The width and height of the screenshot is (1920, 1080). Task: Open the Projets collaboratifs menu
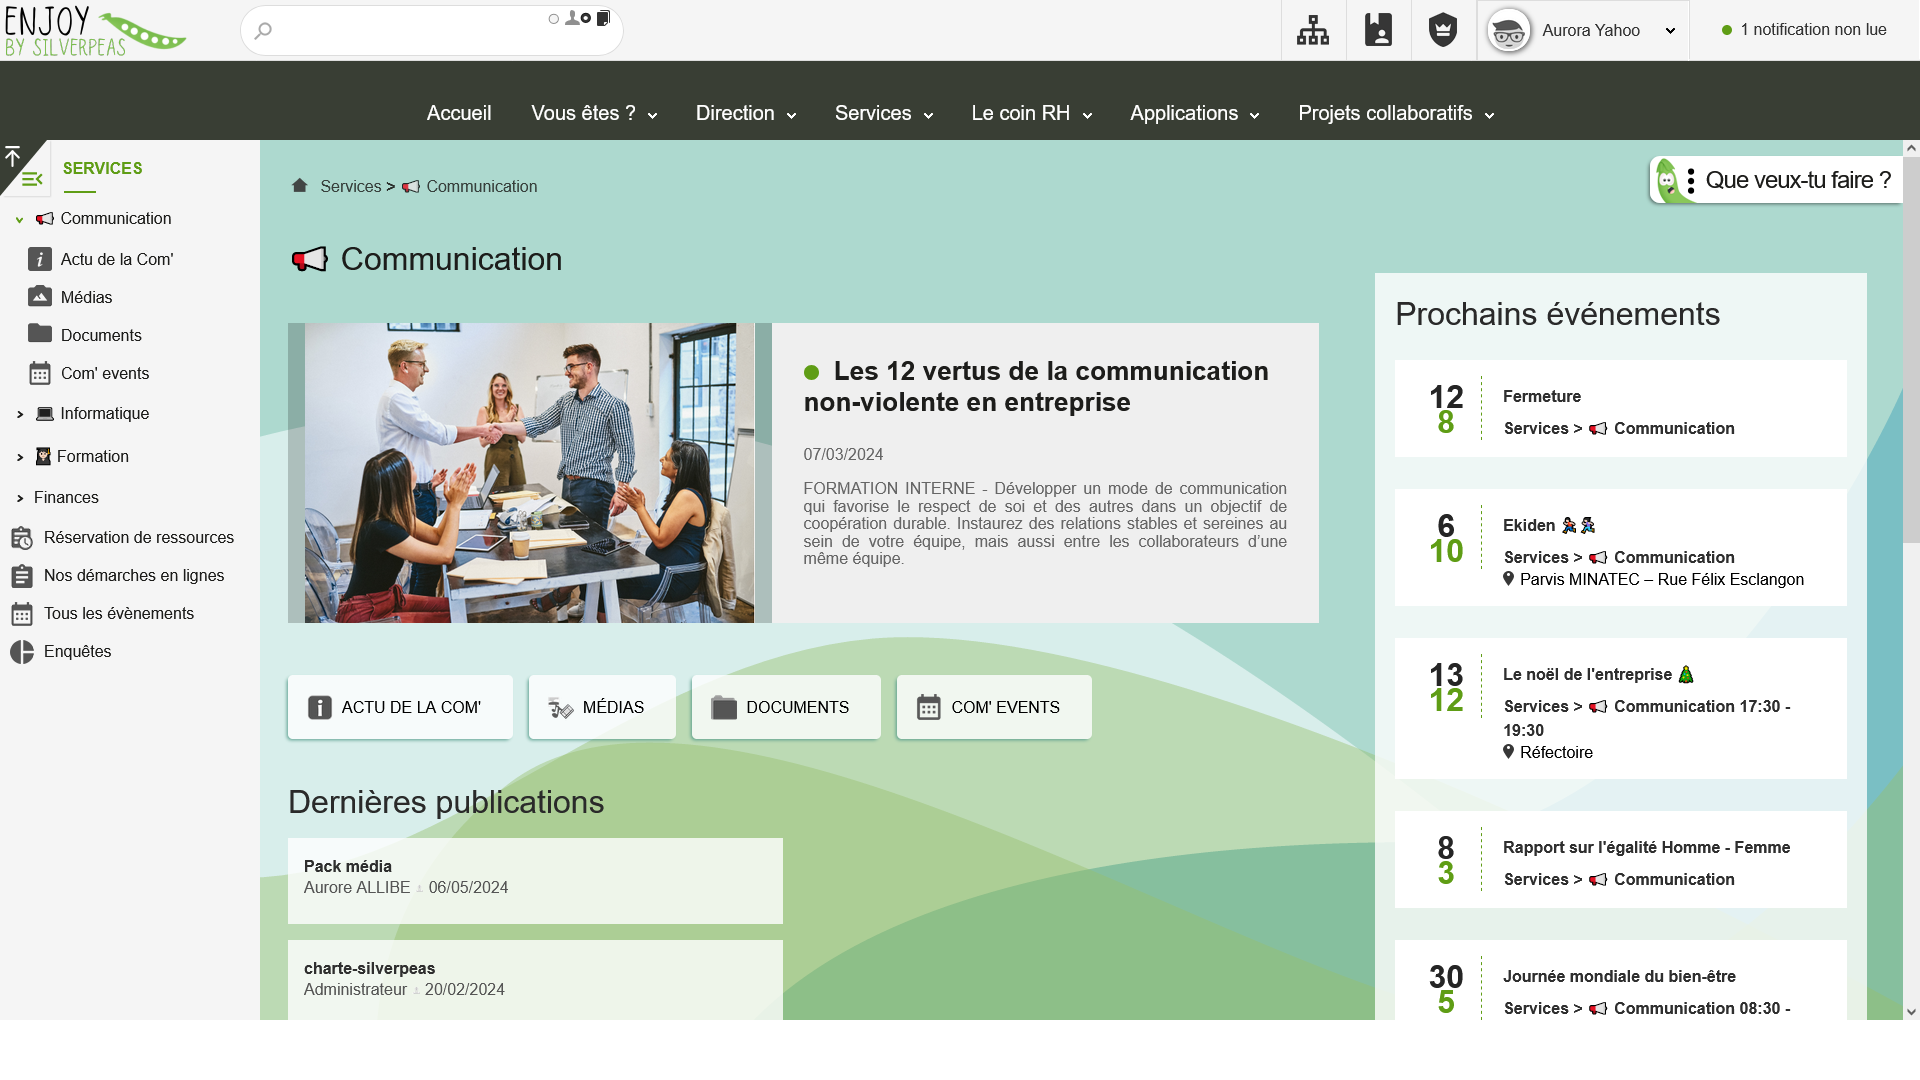click(x=1397, y=113)
